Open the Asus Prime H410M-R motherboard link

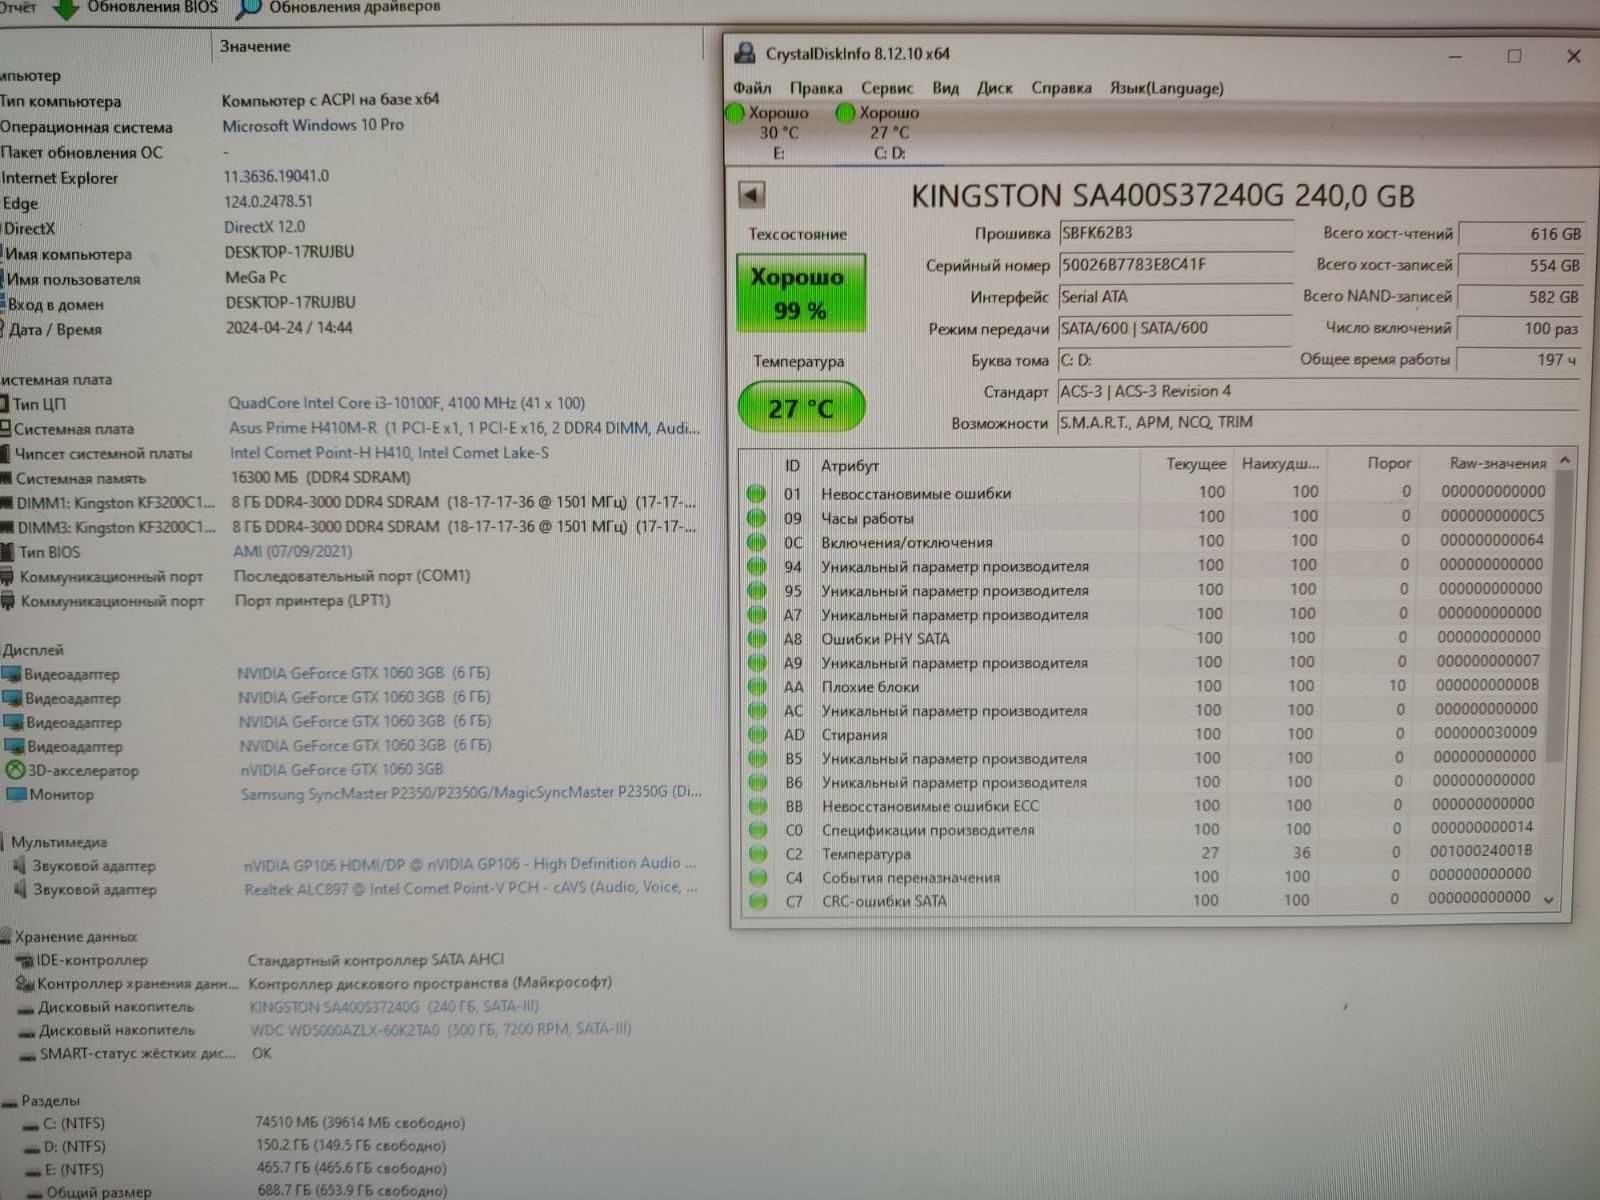[x=464, y=428]
